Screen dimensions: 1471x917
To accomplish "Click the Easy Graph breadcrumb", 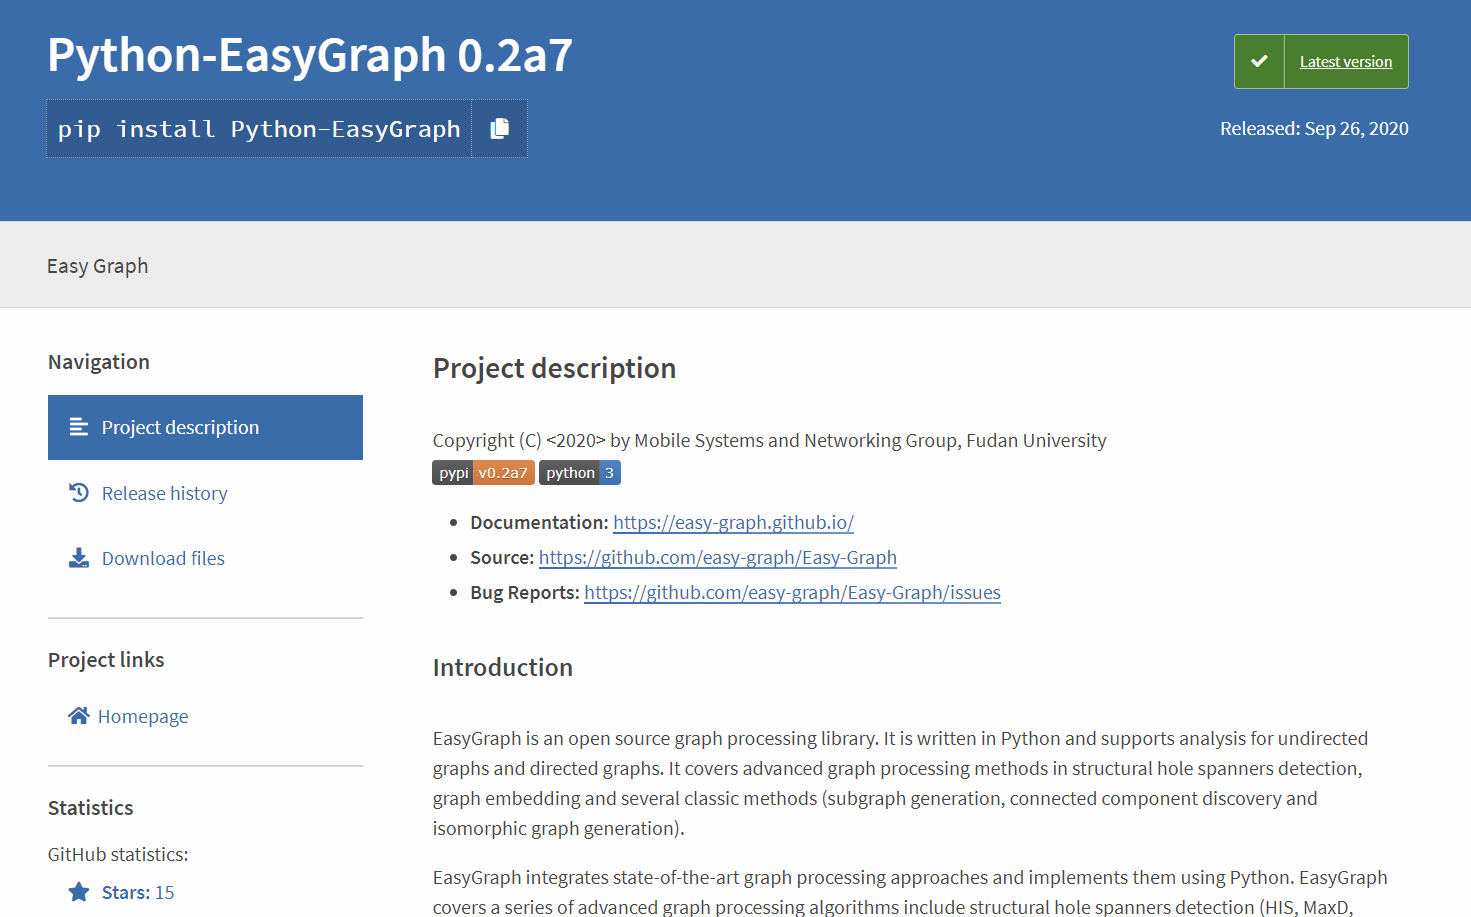I will [x=97, y=265].
